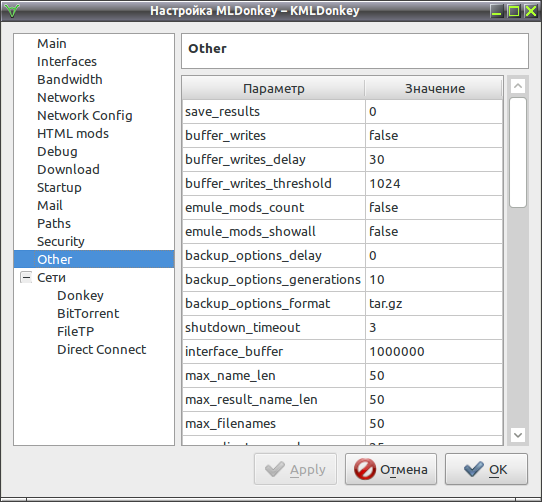This screenshot has height=502, width=542.
Task: Select the Сети tree item label
Action: tap(51, 277)
